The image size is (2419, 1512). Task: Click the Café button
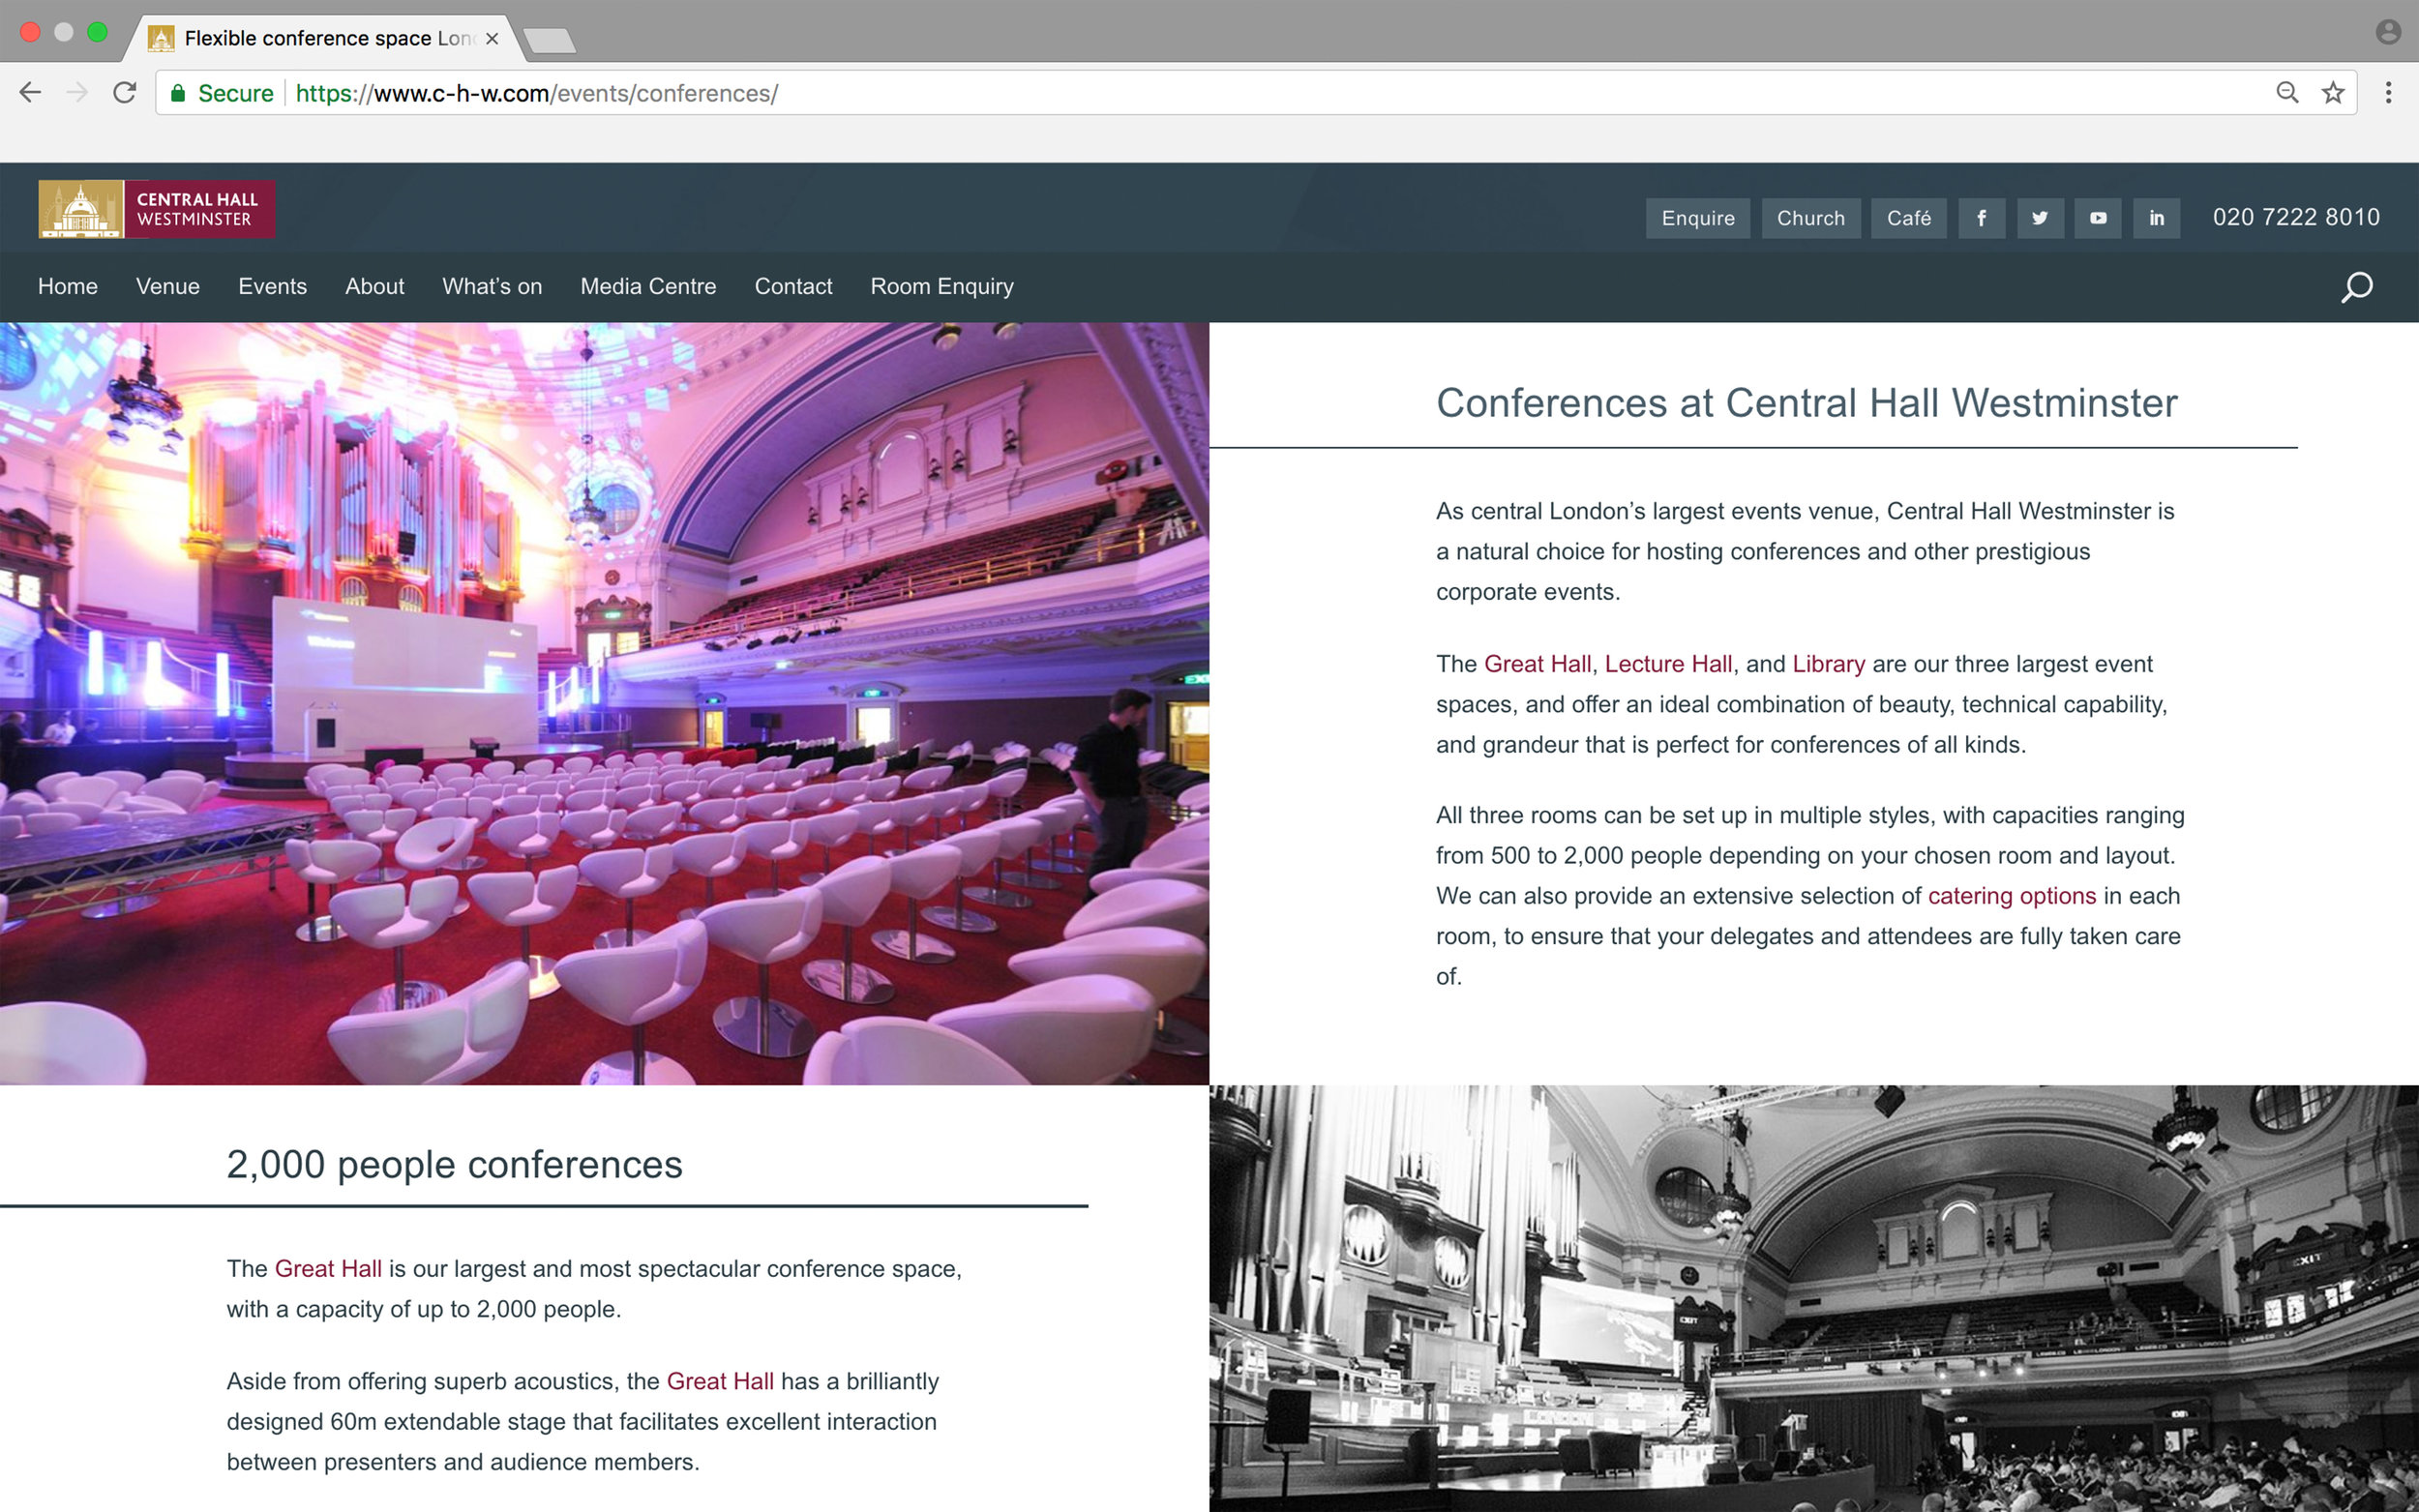click(x=1909, y=218)
